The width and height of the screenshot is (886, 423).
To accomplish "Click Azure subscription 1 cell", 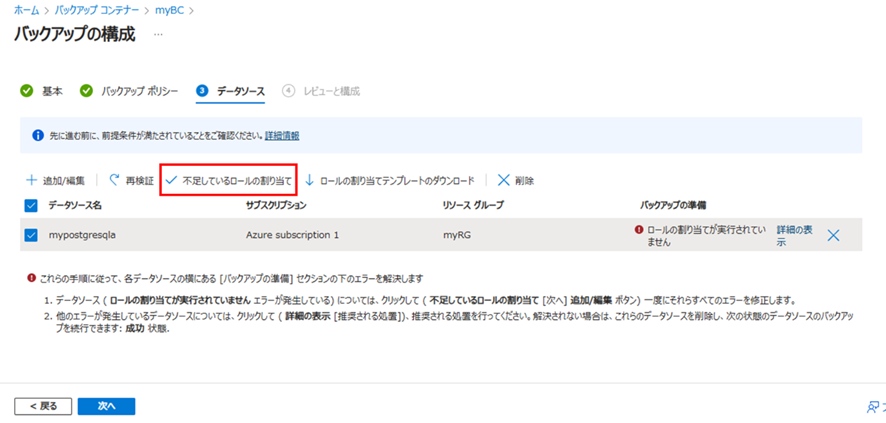I will (293, 236).
